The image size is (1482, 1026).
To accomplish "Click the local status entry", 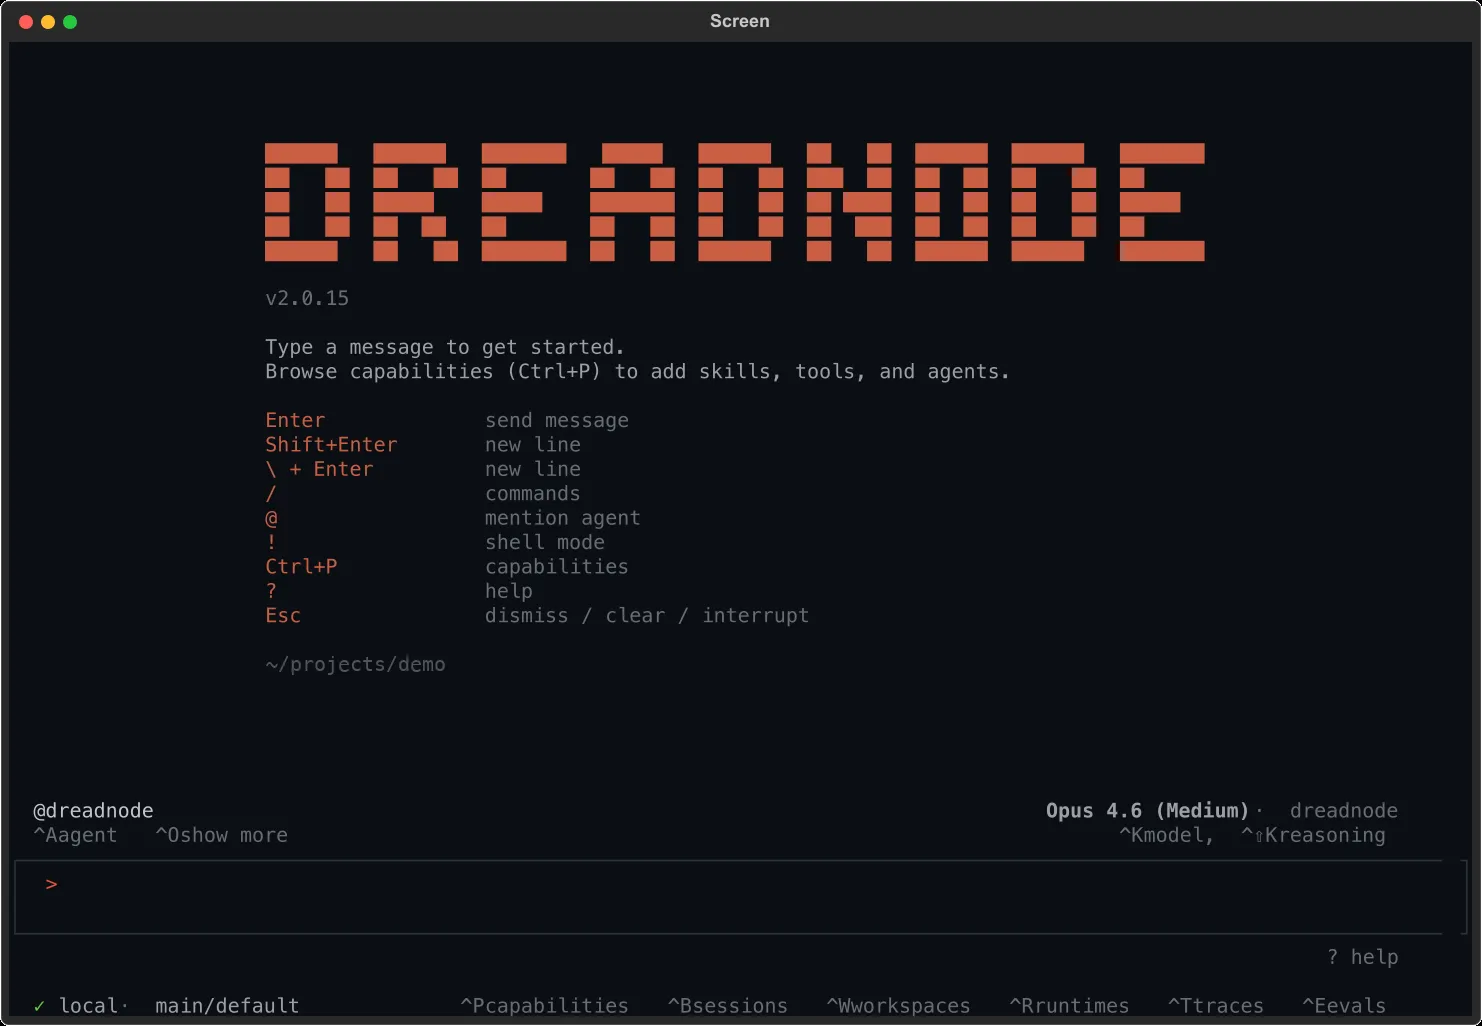I will click(88, 1006).
